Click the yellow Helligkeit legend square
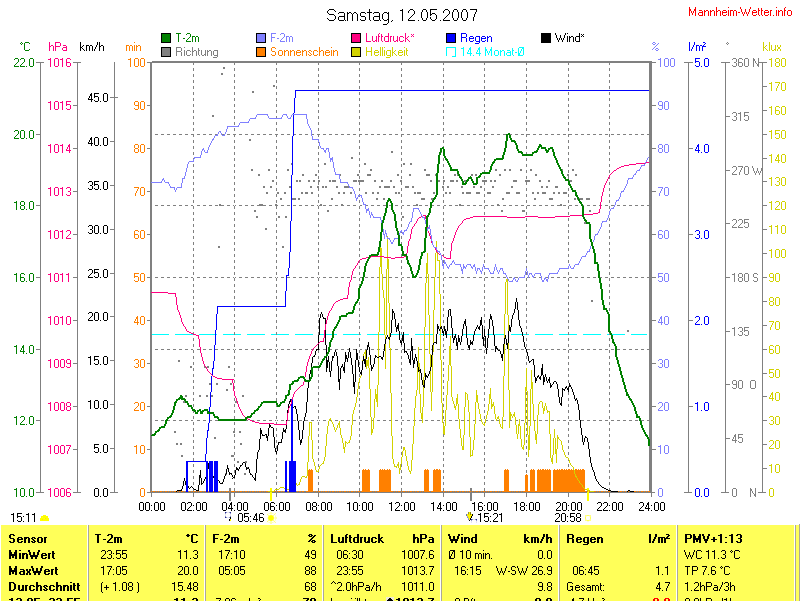800x601 pixels. 356,51
